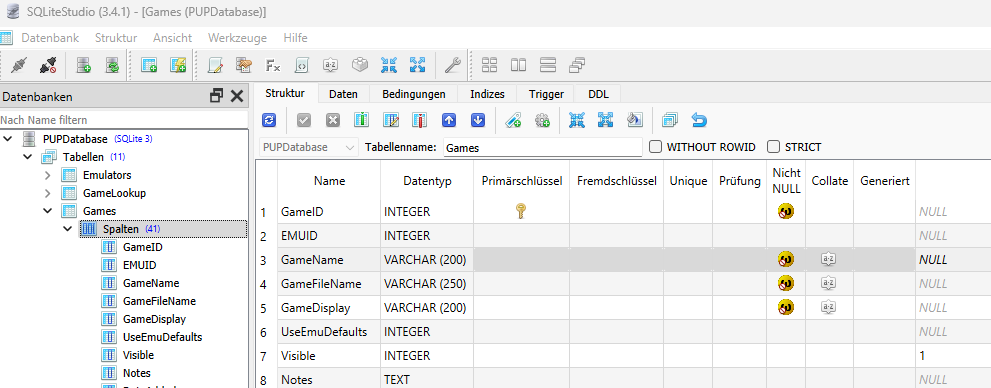The width and height of the screenshot is (991, 388).
Task: Select EMUID in the left tree
Action: tap(140, 265)
